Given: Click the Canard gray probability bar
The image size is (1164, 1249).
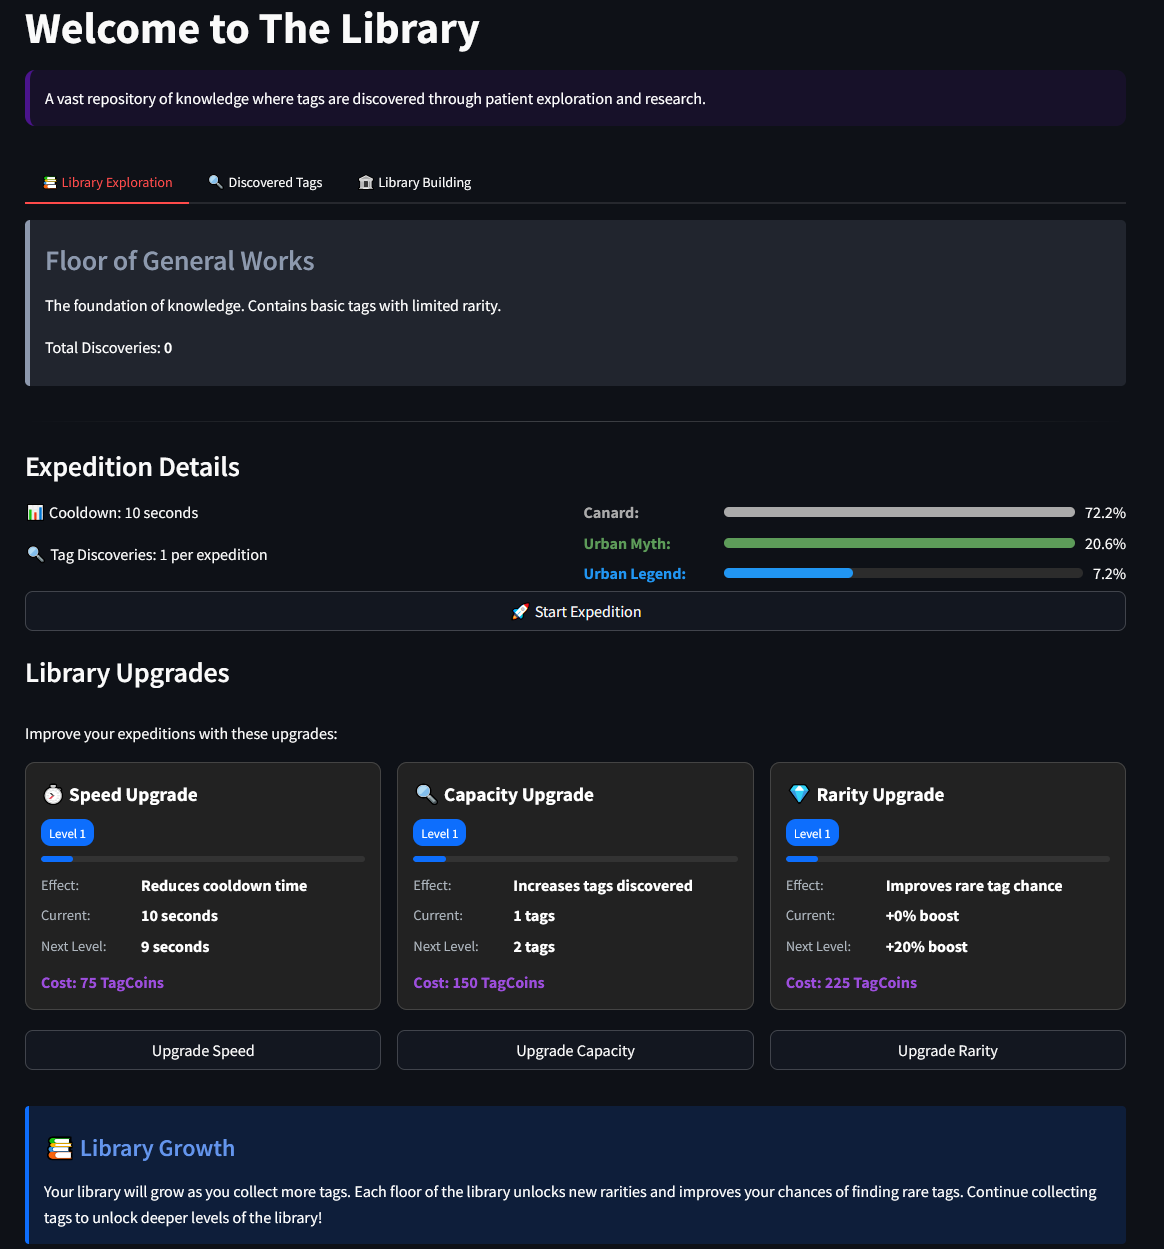Looking at the screenshot, I should click(x=898, y=513).
